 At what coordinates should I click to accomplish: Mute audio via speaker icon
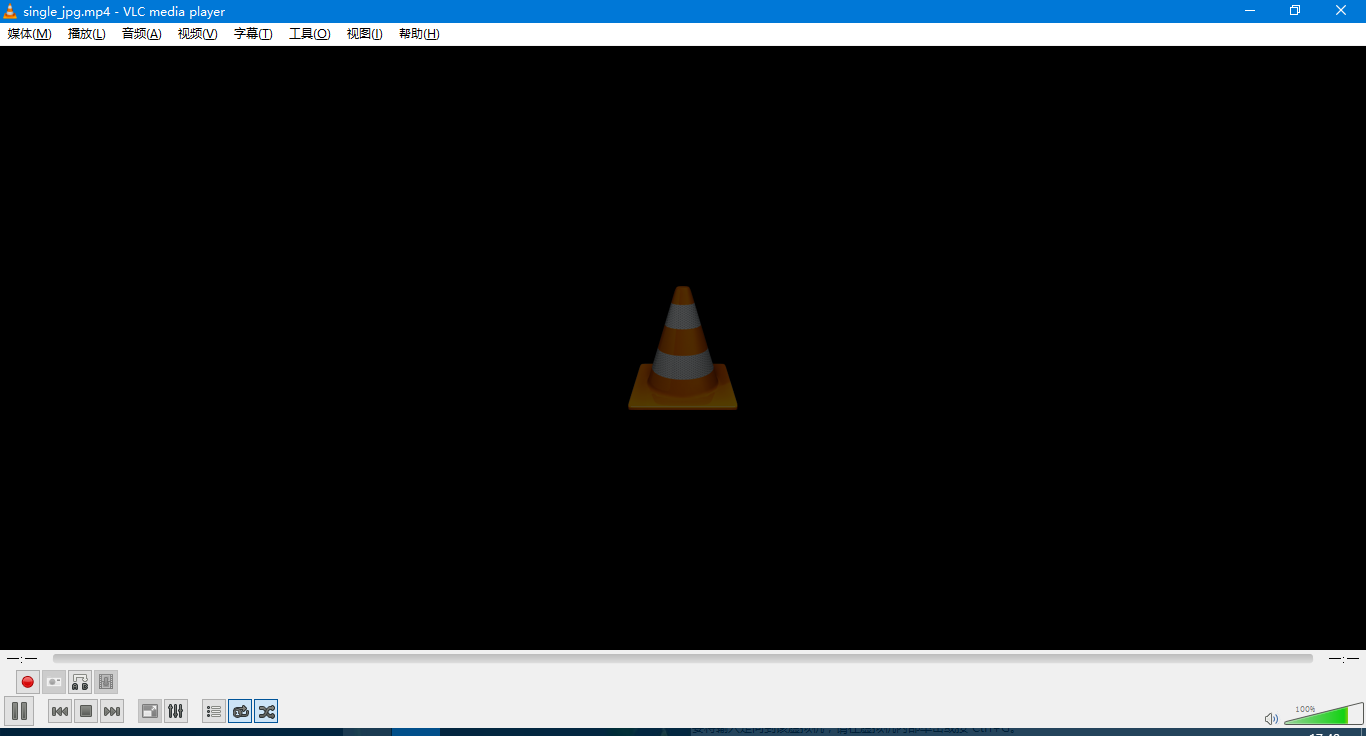click(x=1271, y=718)
